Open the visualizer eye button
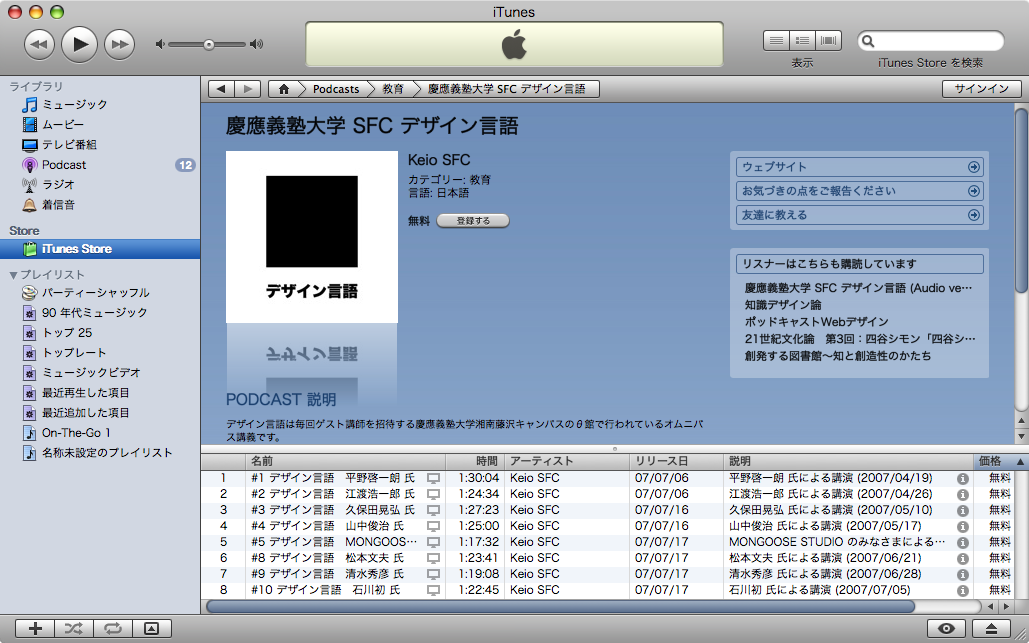Screen dimensions: 1029x643 tap(946, 628)
